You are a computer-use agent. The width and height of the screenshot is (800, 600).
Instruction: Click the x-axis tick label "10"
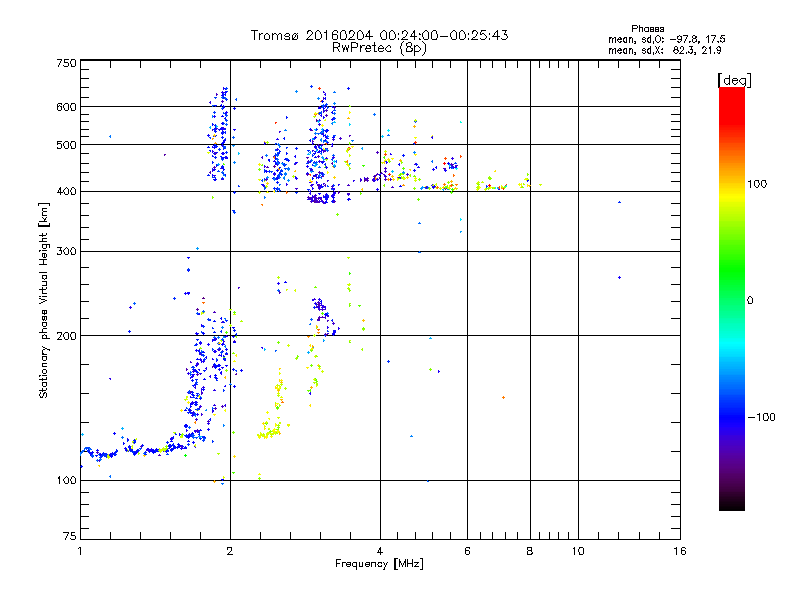coord(578,551)
